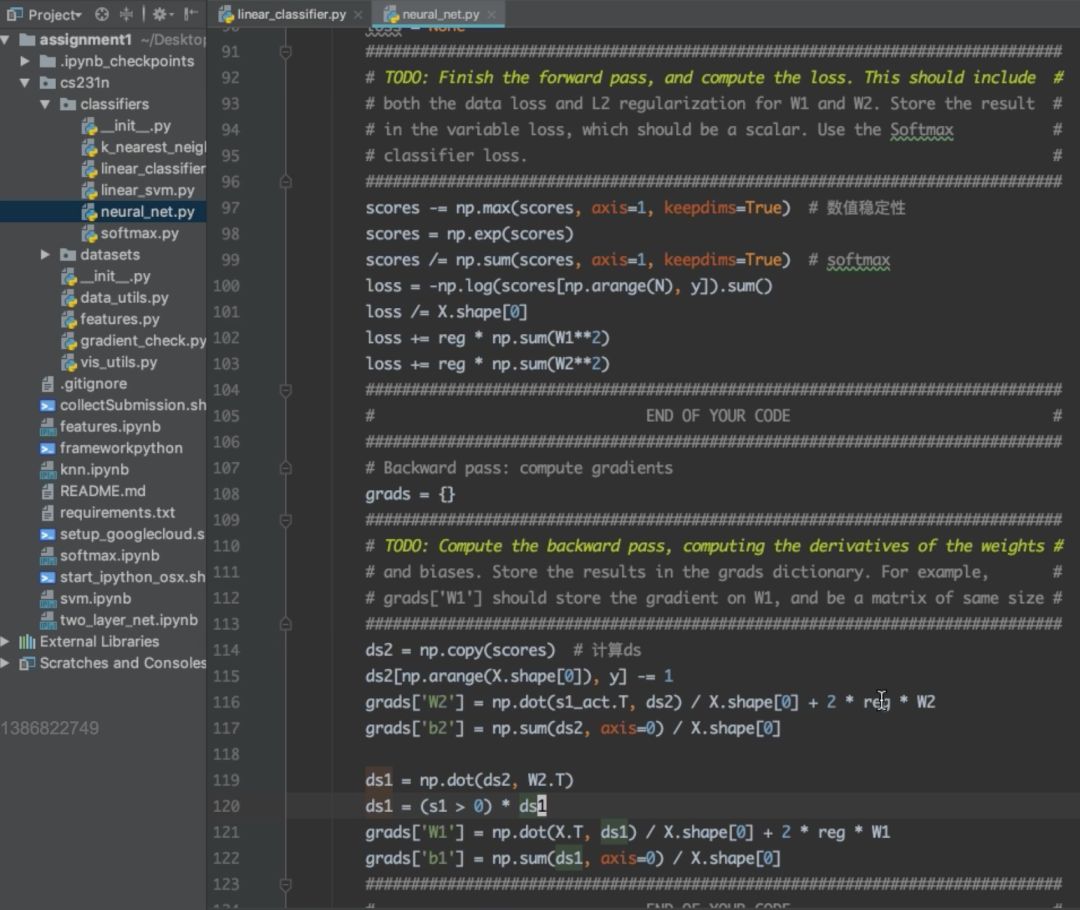Image resolution: width=1080 pixels, height=910 pixels.
Task: Collapse the classifiers folder
Action: coord(45,104)
